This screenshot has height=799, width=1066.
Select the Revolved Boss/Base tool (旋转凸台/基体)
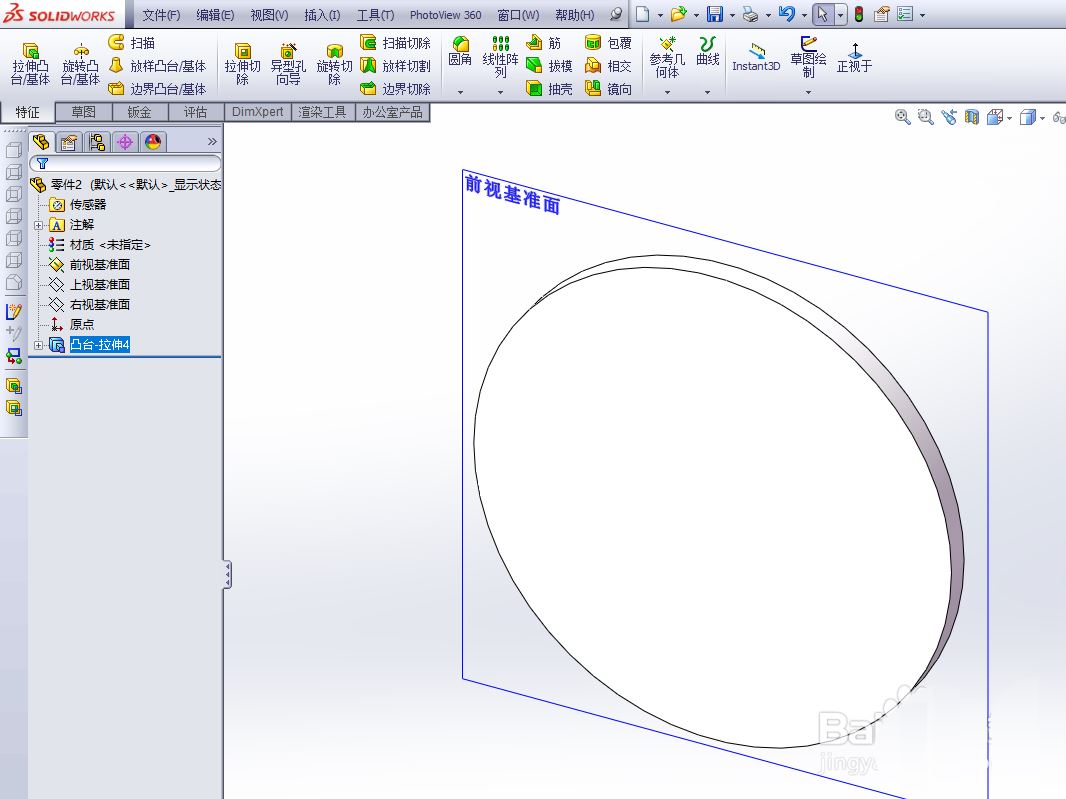click(80, 63)
